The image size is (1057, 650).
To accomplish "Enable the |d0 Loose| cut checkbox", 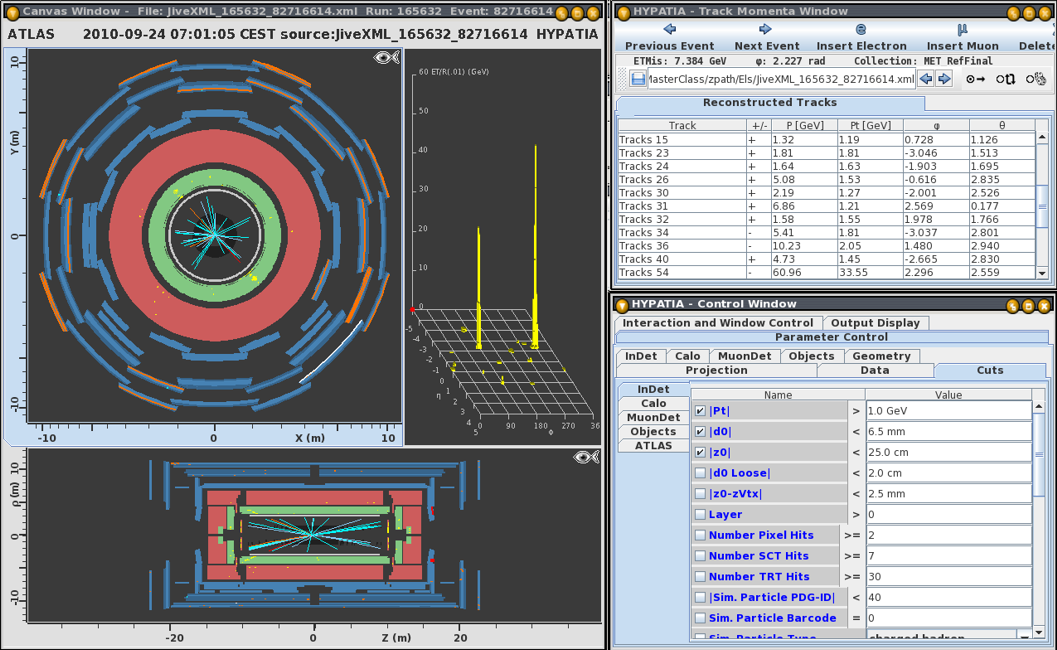I will coord(700,473).
